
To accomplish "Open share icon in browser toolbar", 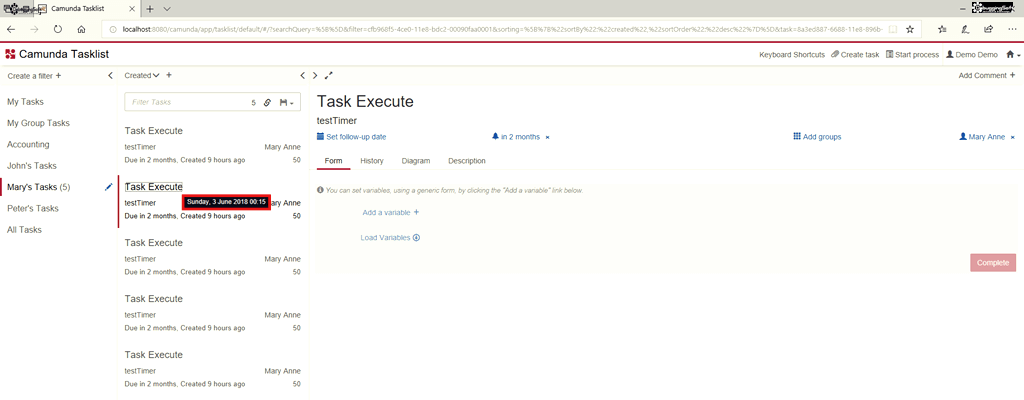I will [x=989, y=29].
